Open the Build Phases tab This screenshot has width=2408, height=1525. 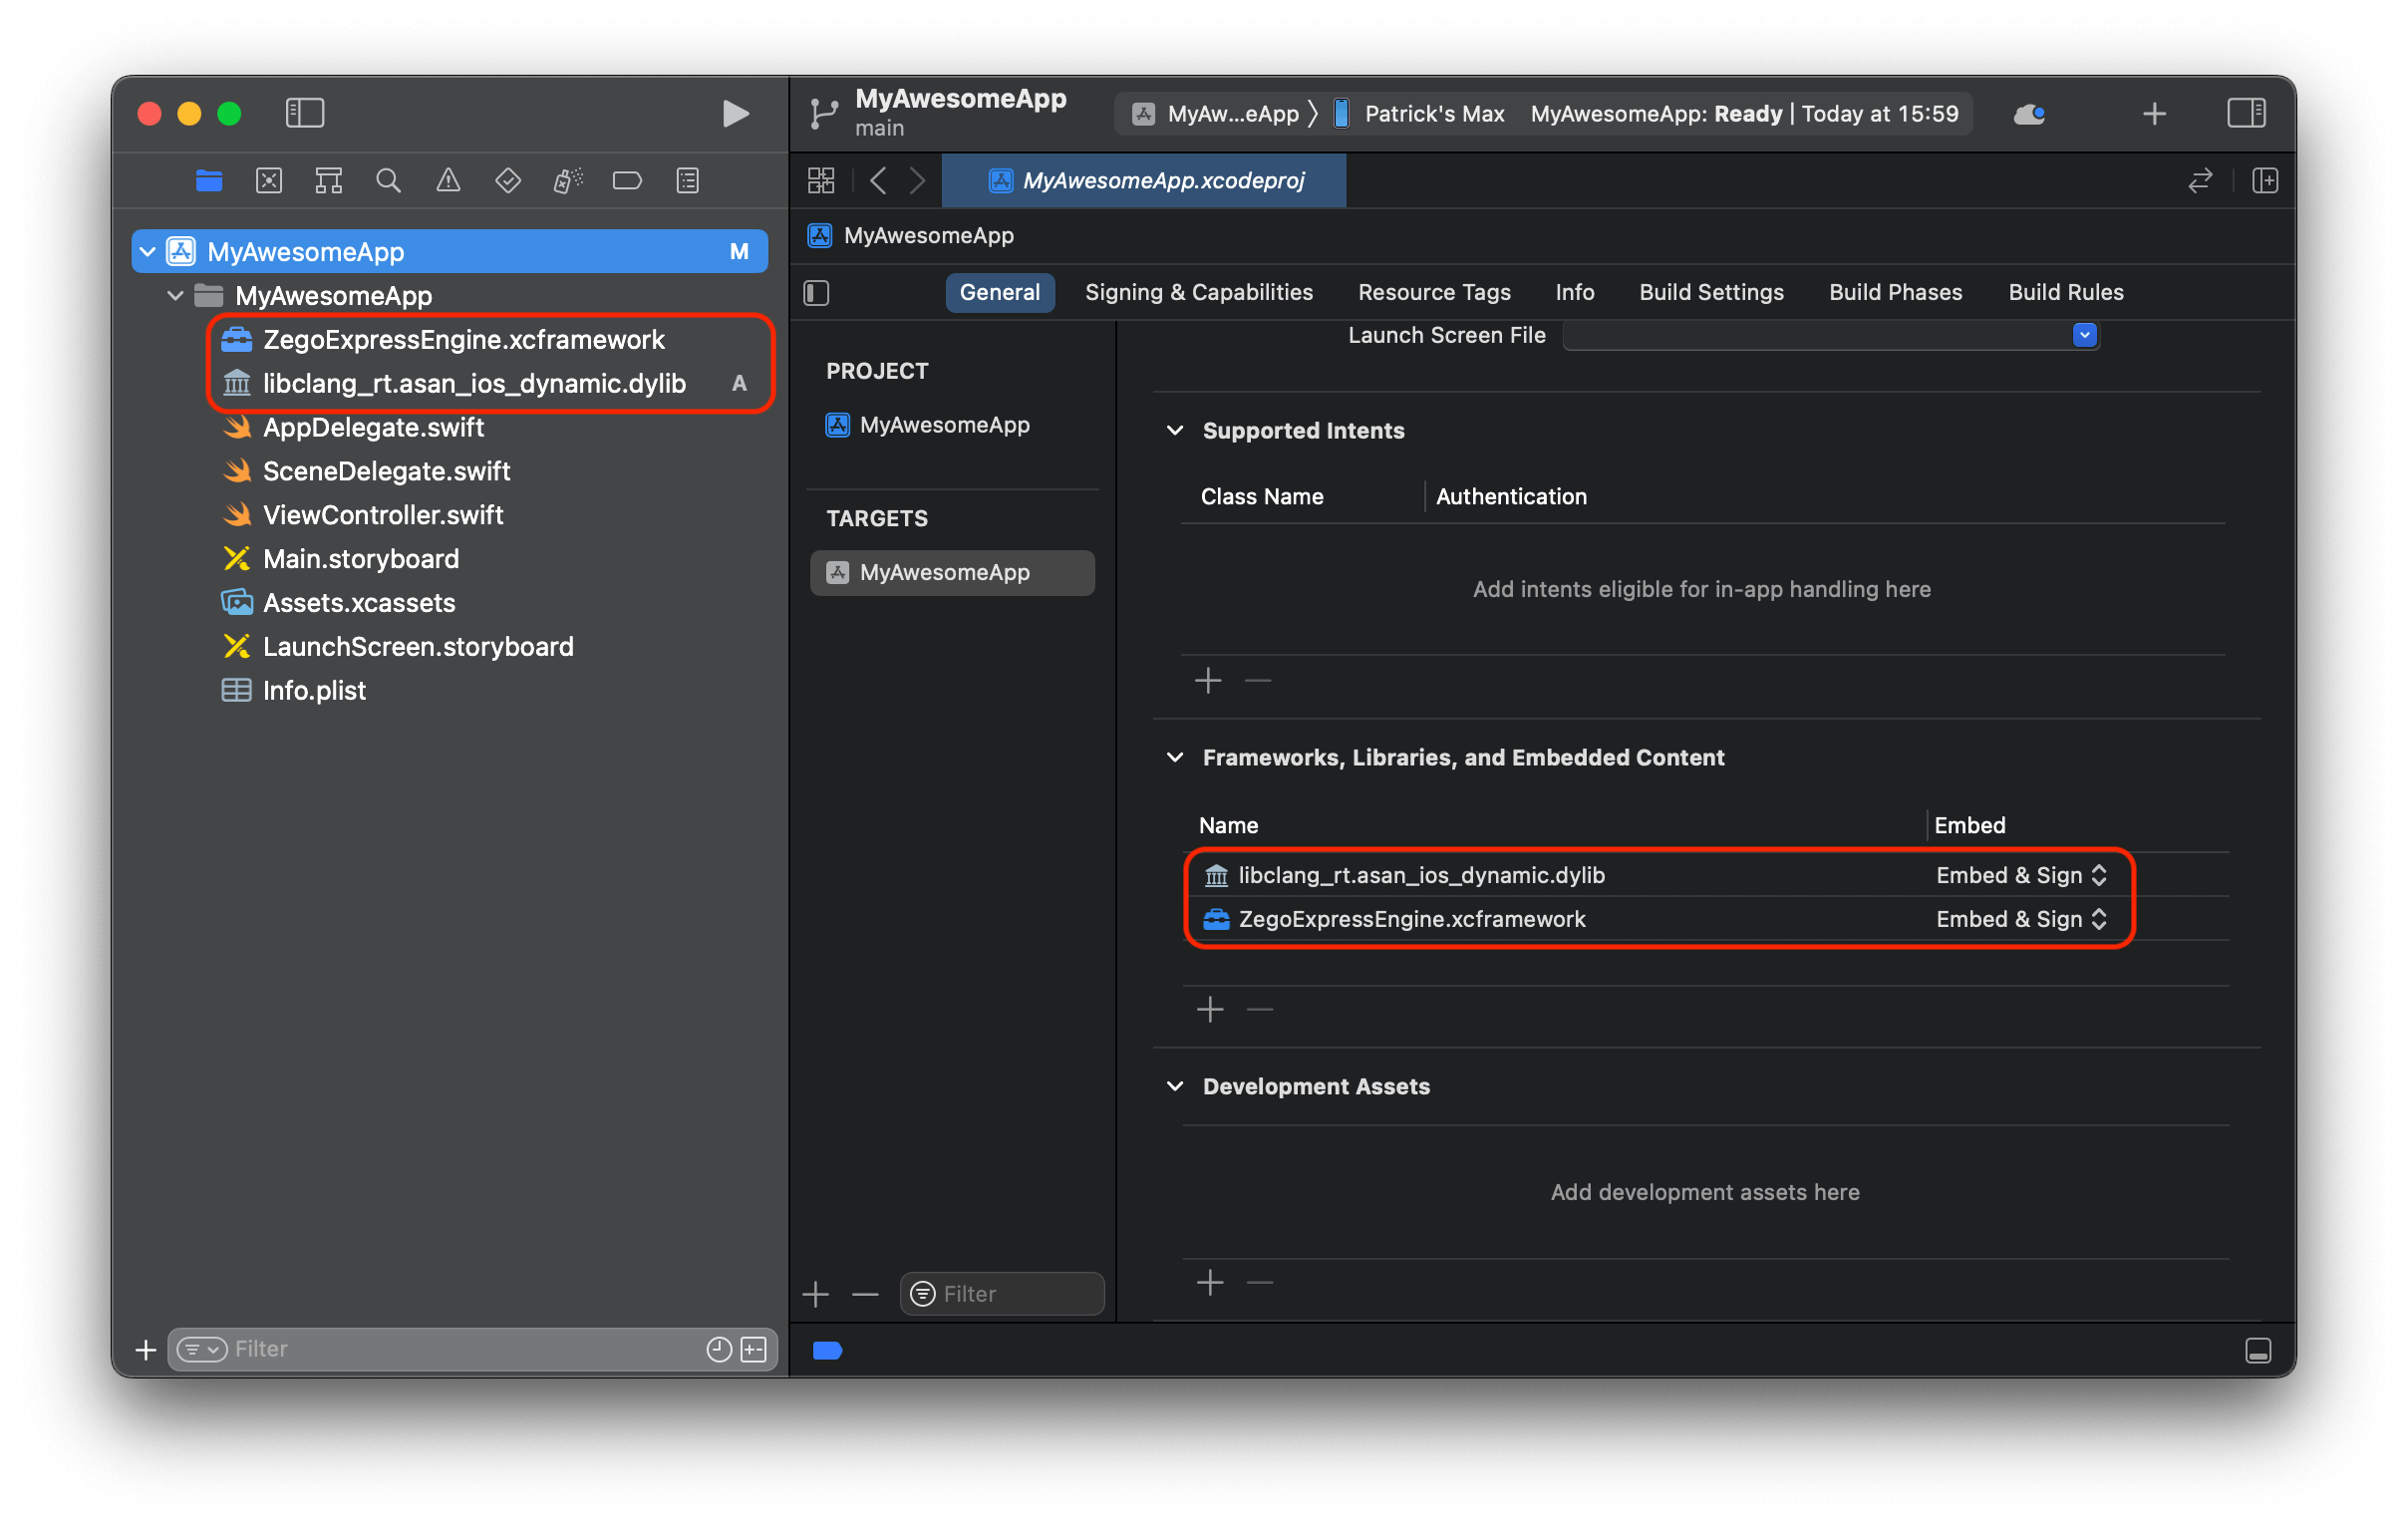(1895, 293)
